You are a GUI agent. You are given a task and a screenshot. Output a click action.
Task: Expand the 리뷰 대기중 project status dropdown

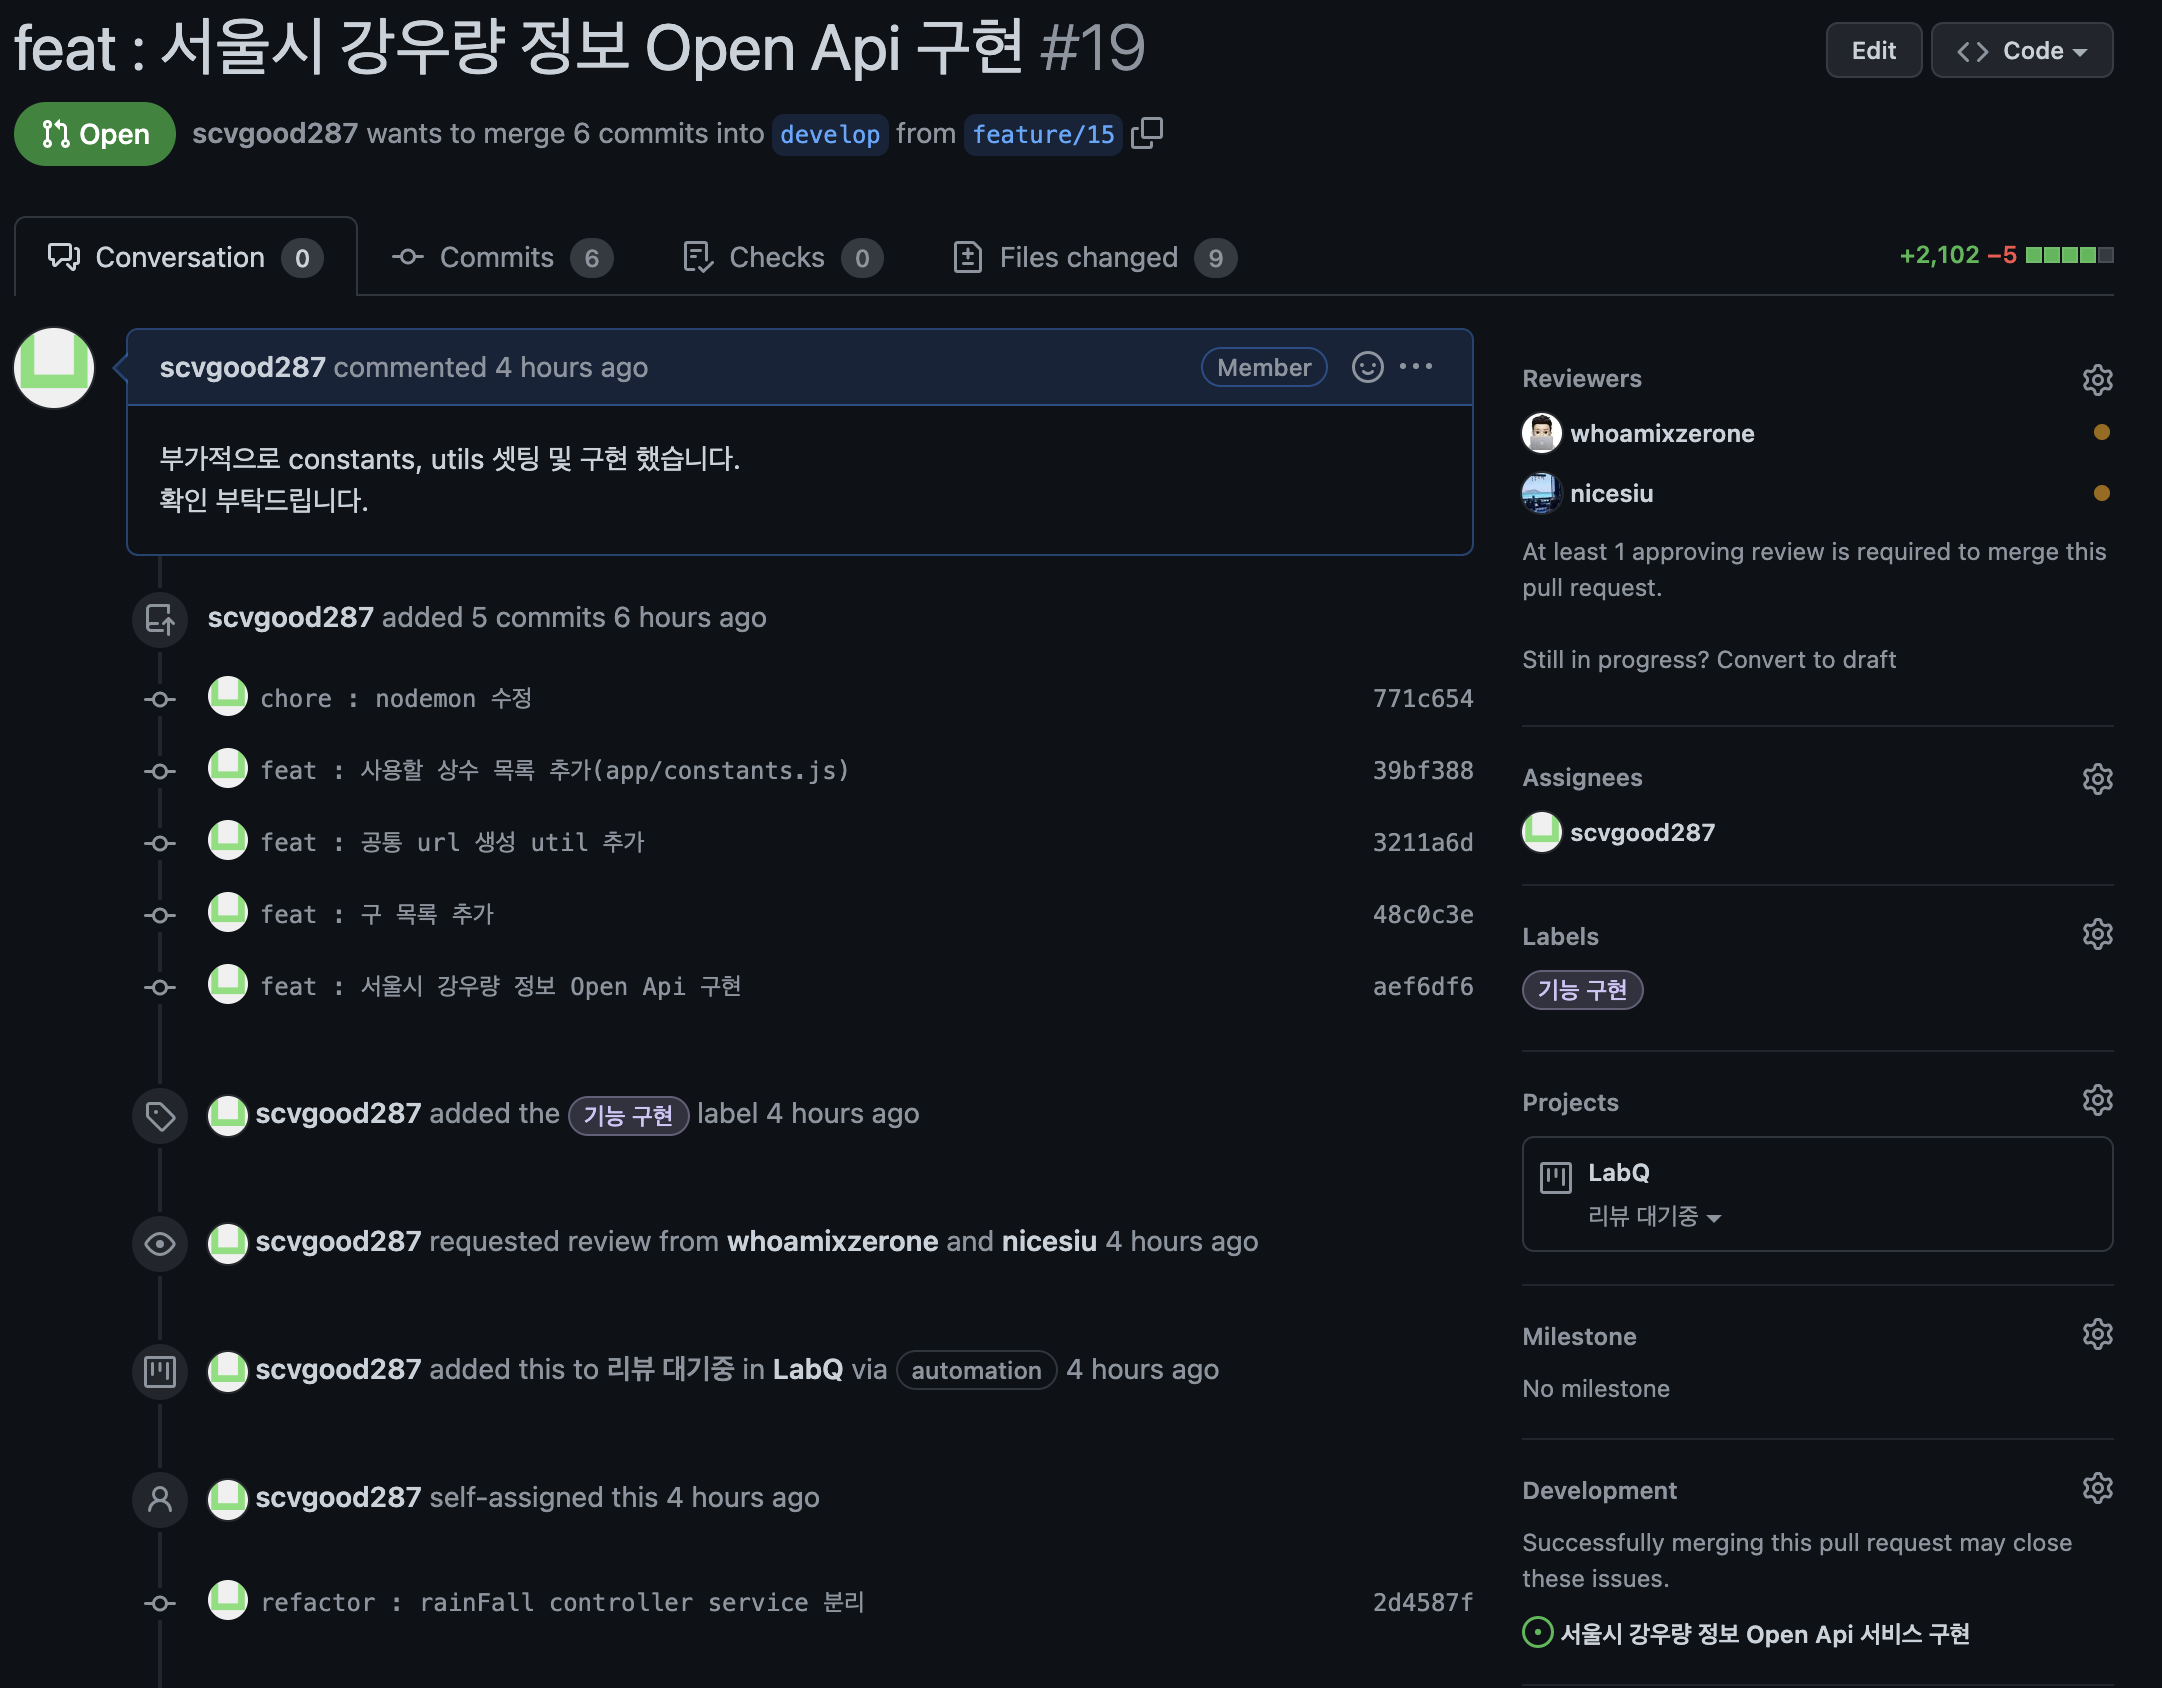1654,1216
